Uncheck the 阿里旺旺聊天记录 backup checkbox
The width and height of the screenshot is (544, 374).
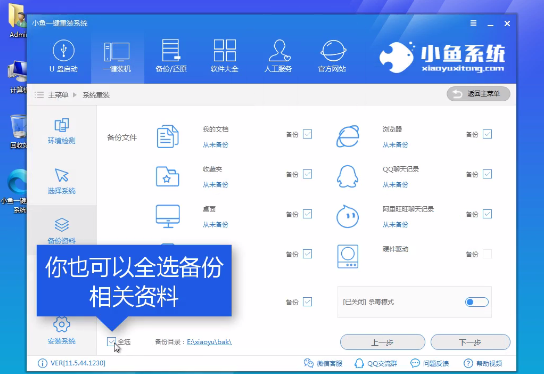[487, 214]
